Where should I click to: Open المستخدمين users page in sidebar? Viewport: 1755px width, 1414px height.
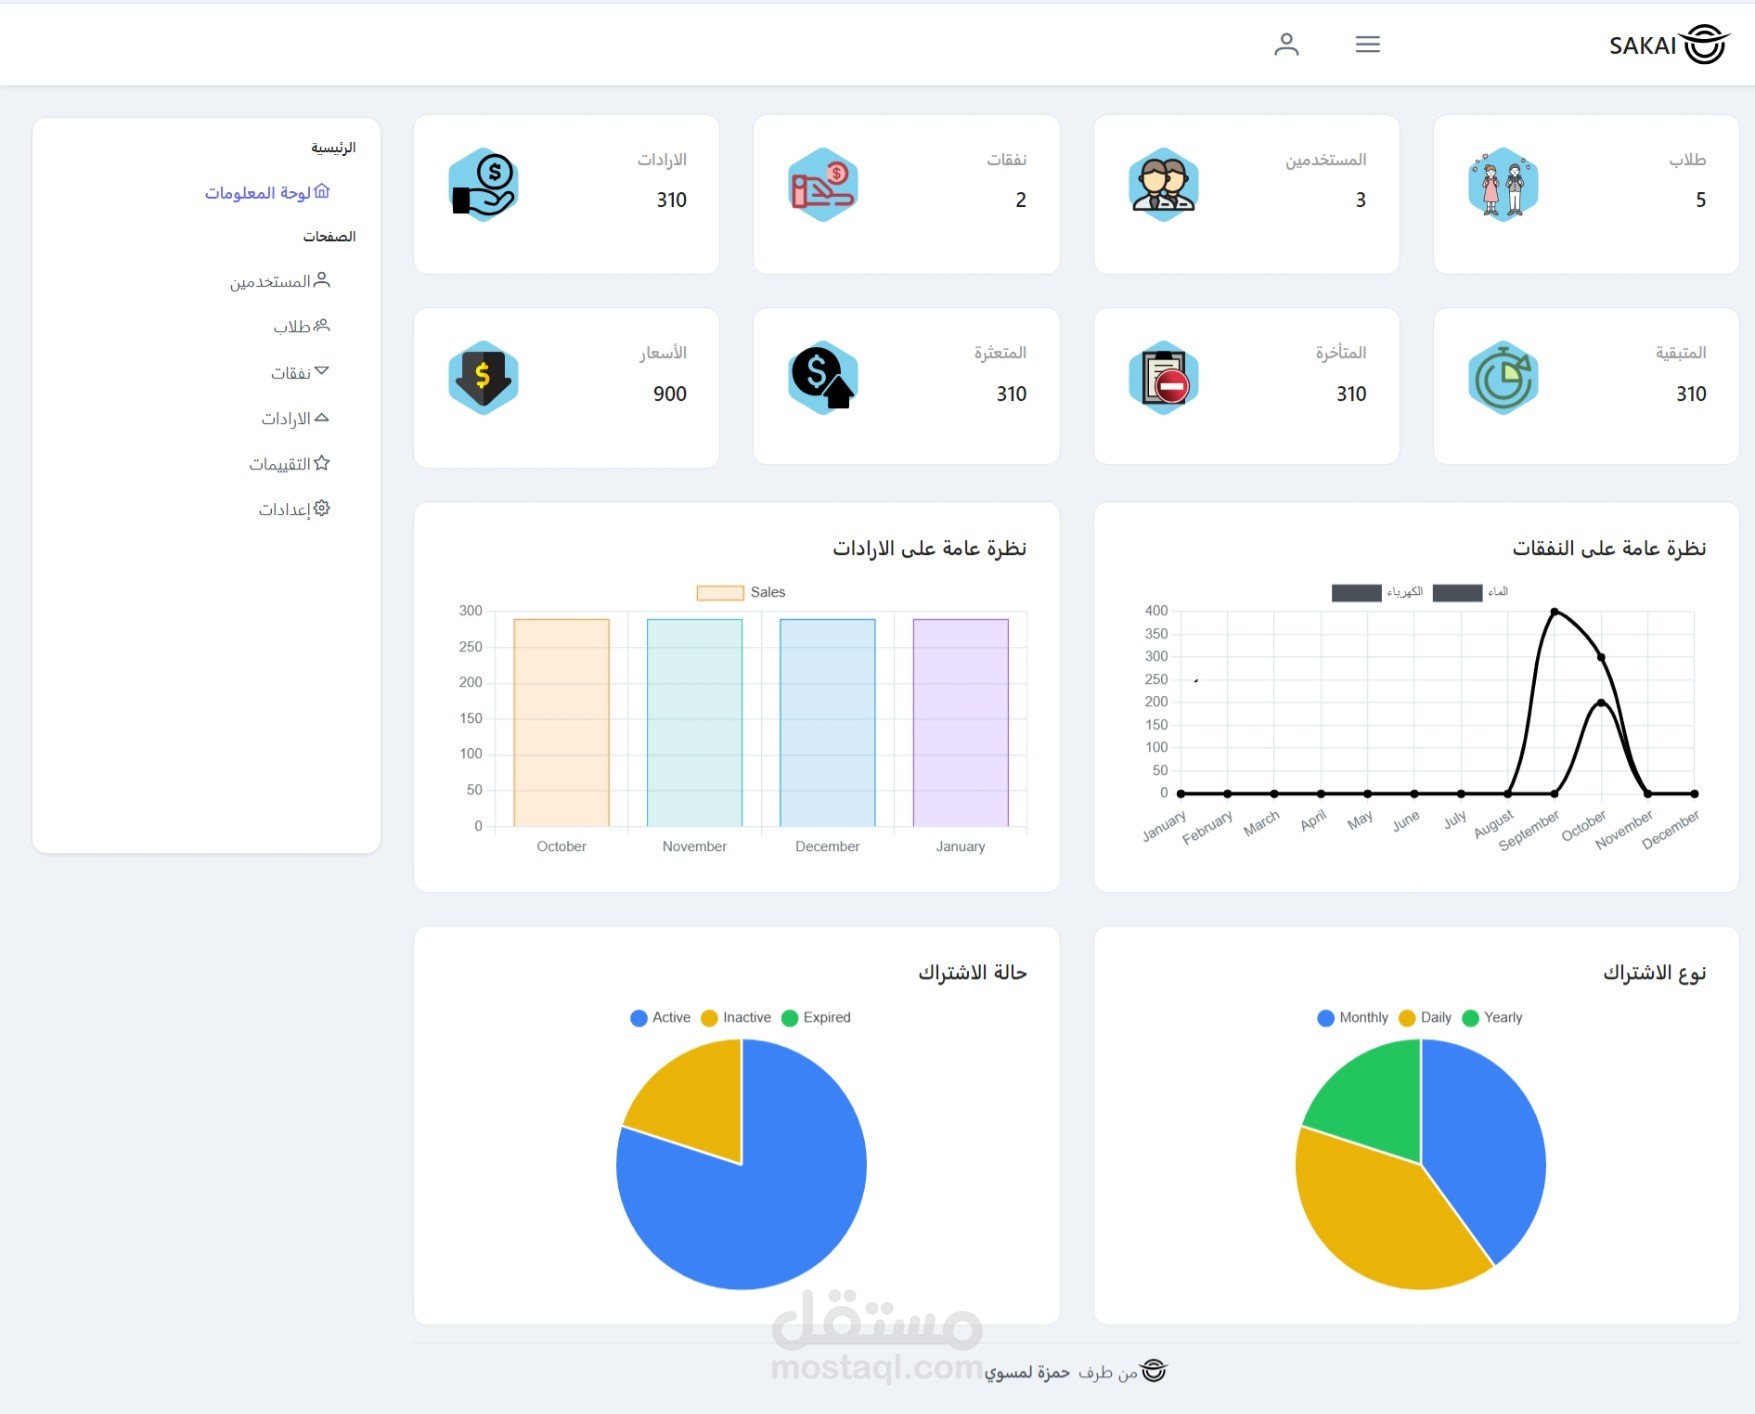(x=280, y=281)
